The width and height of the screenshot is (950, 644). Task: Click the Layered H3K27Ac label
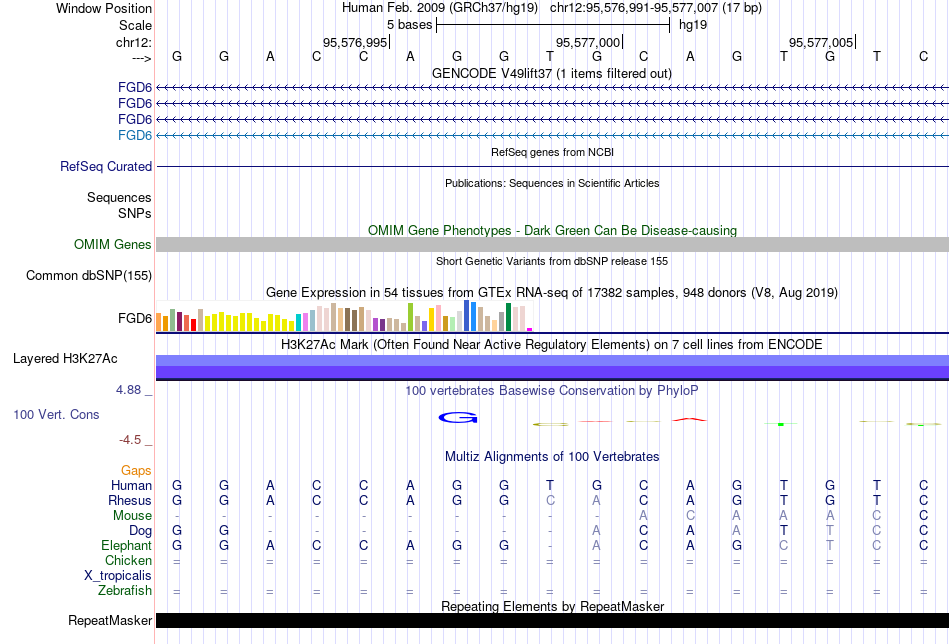click(x=65, y=359)
